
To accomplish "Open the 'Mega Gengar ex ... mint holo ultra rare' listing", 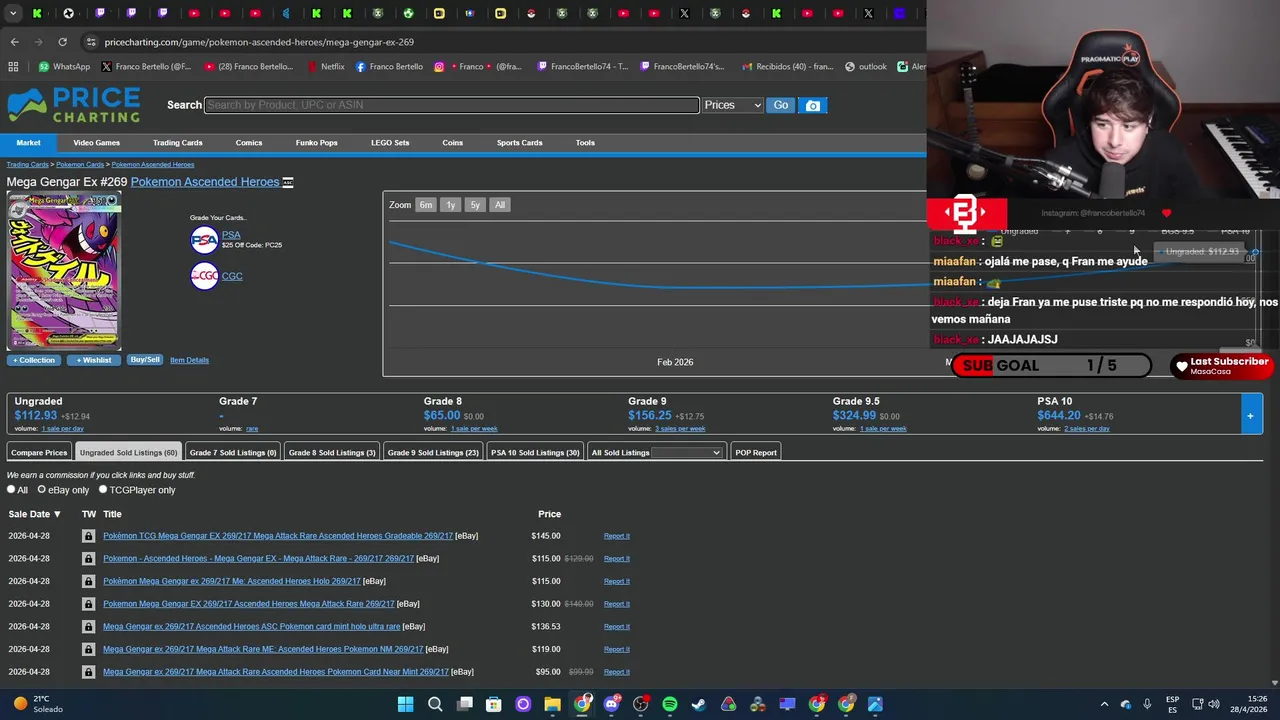I will pos(251,627).
